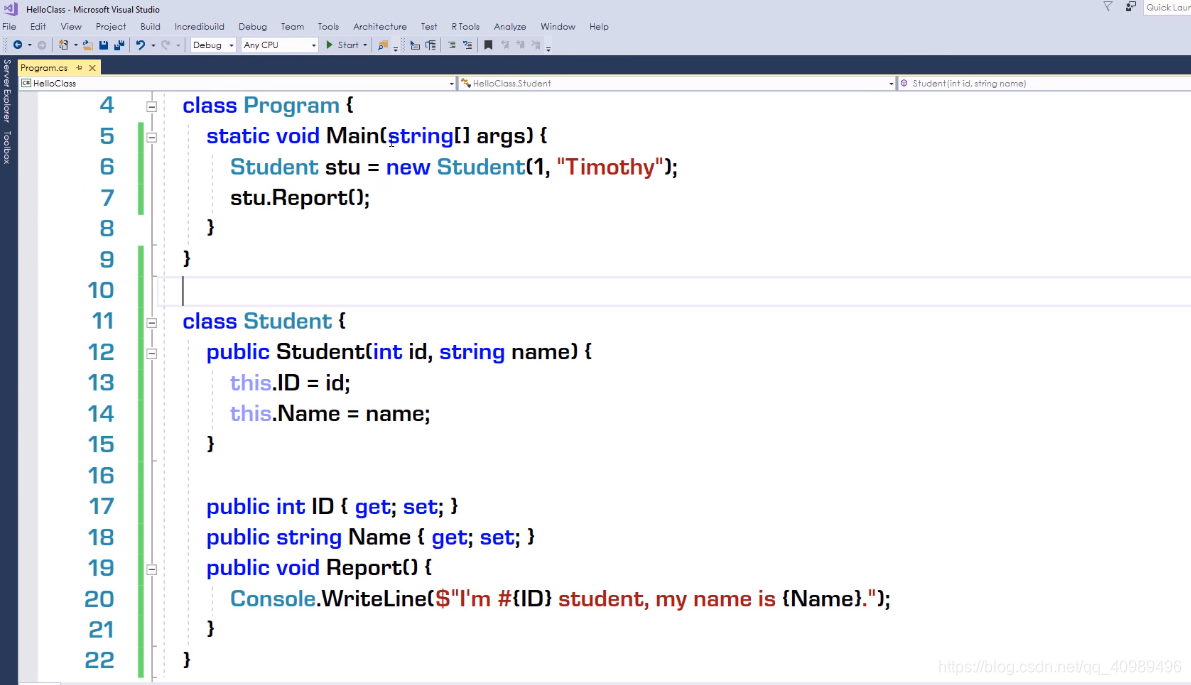Screen dimensions: 1191x685
Task: Click the clear bookmarks icon
Action: pos(535,45)
